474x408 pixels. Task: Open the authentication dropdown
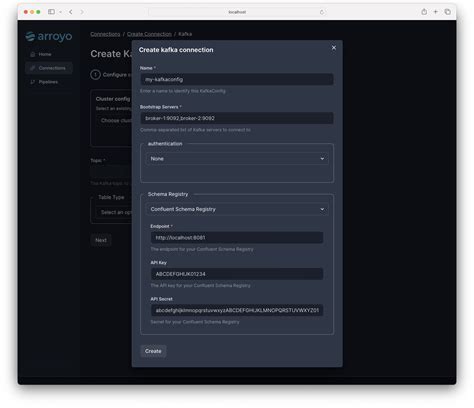point(237,159)
